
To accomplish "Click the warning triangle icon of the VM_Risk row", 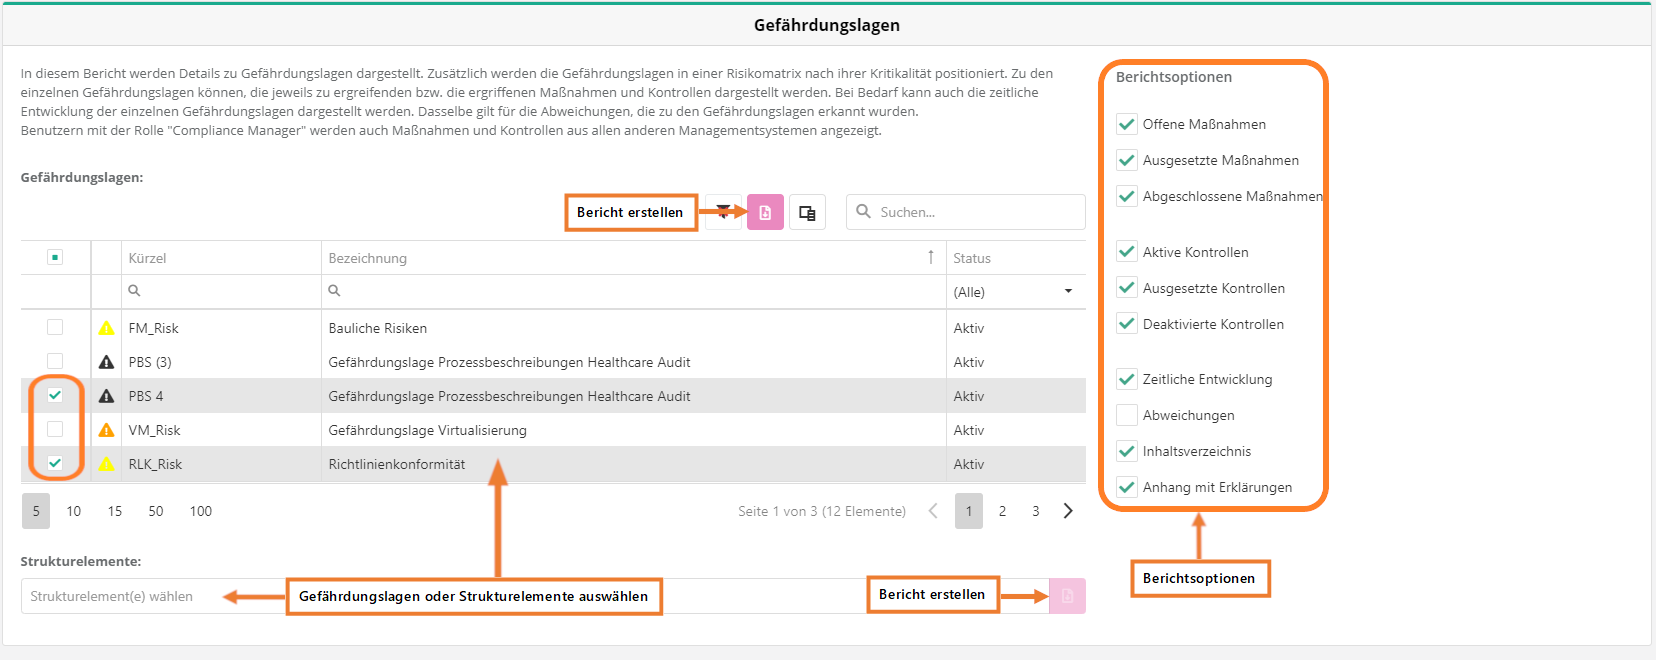I will (106, 430).
